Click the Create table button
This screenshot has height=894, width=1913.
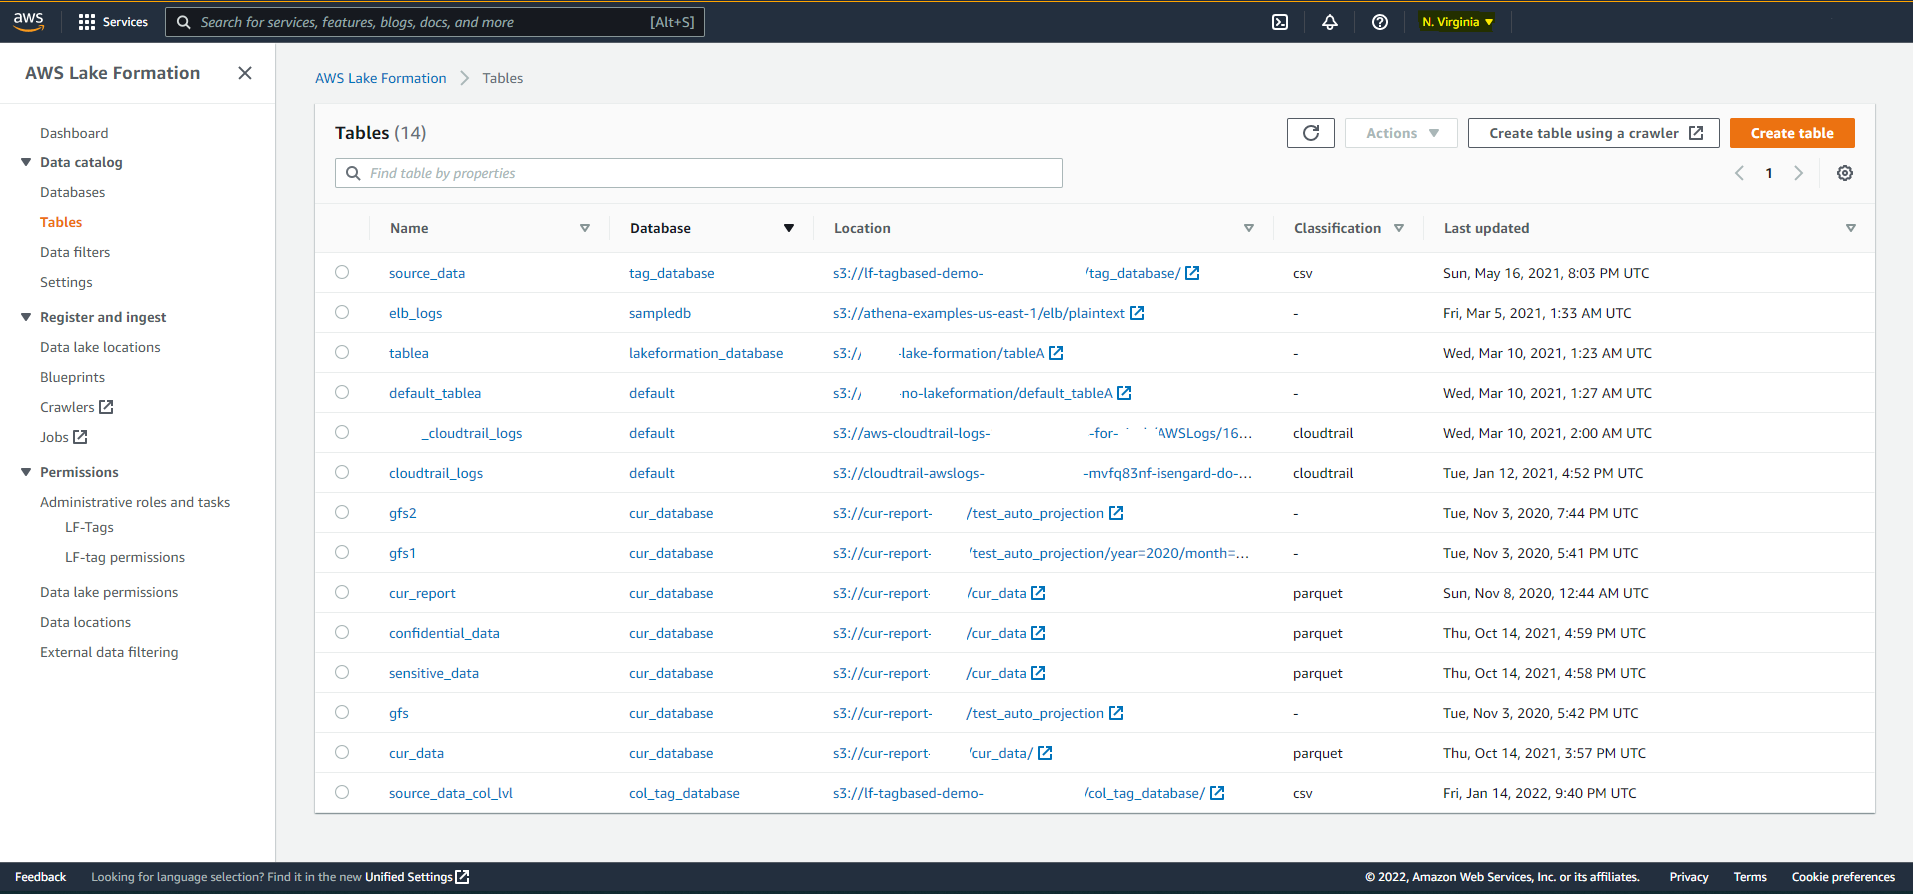tap(1792, 133)
